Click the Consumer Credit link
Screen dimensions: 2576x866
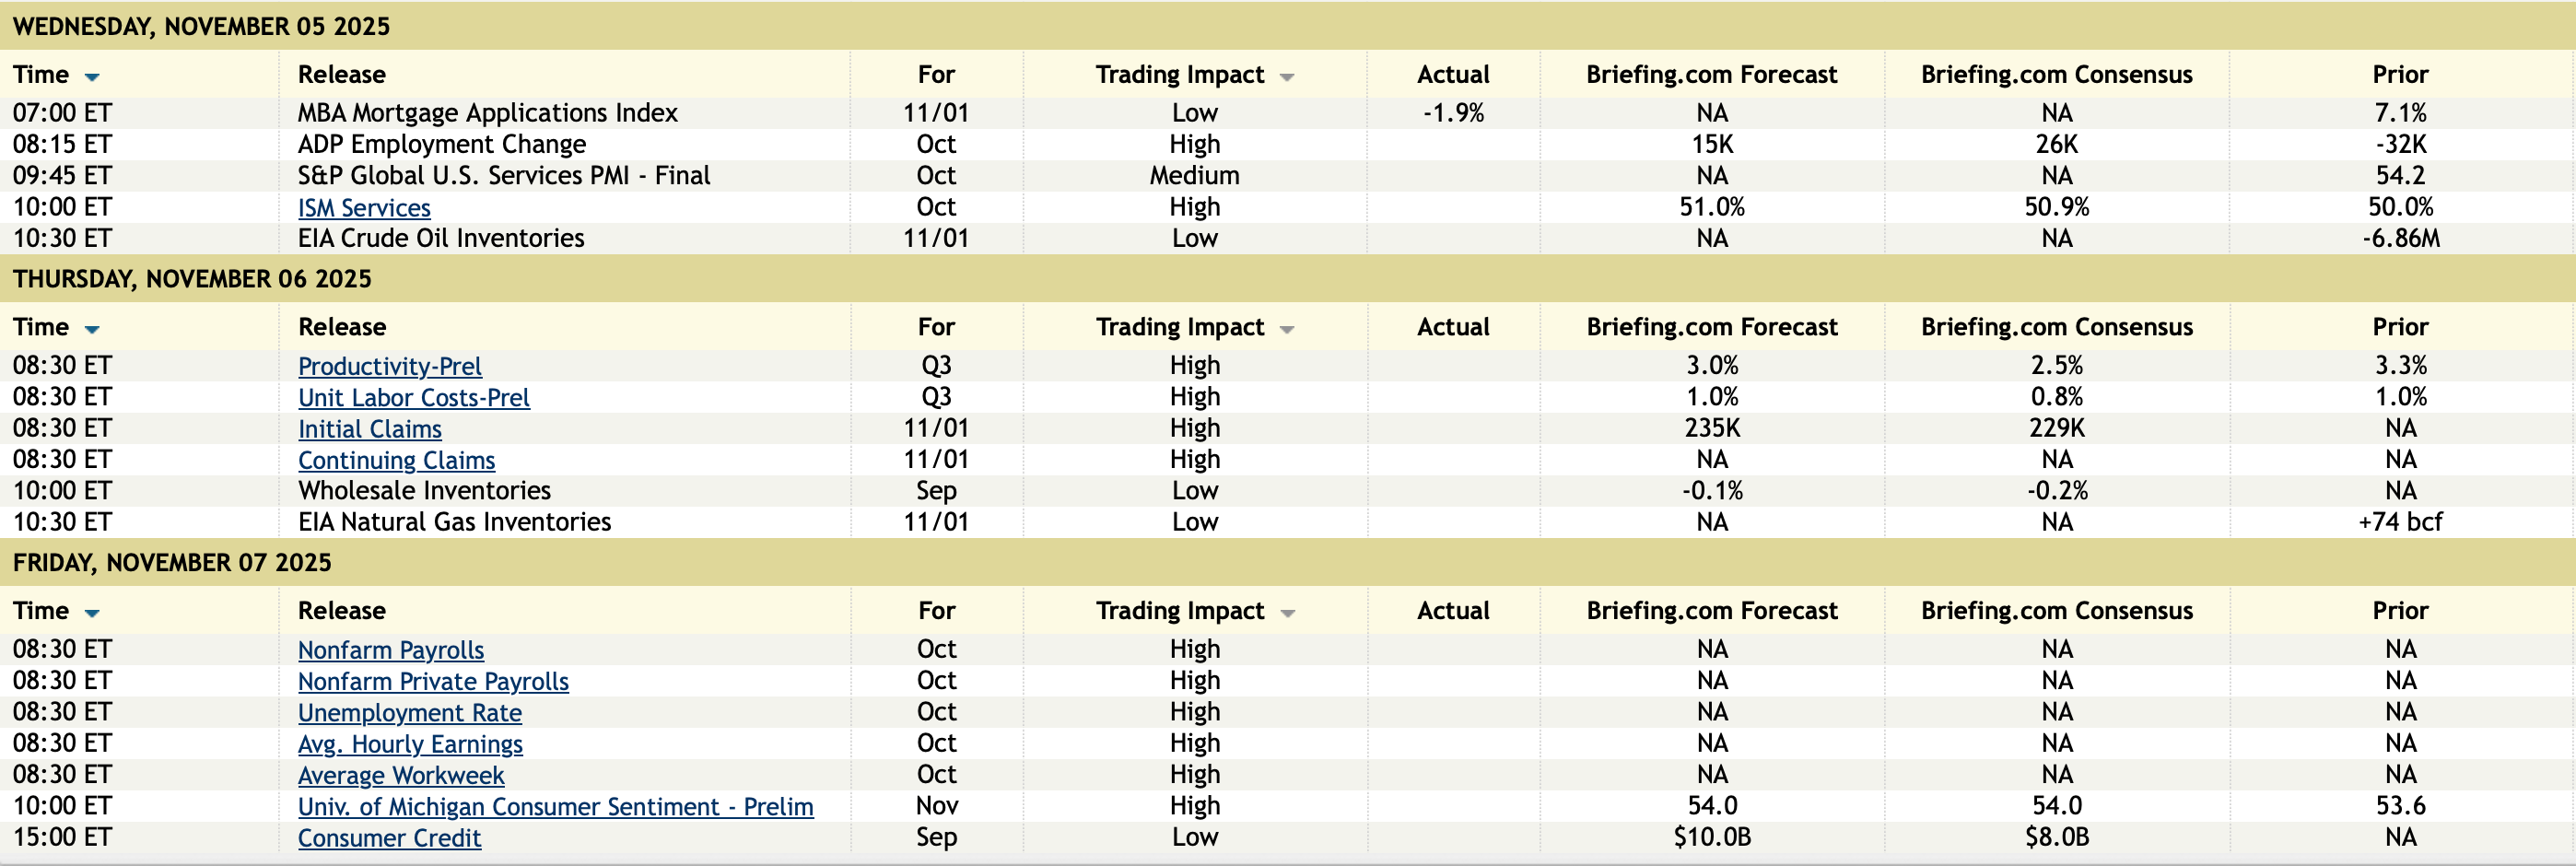click(x=389, y=838)
